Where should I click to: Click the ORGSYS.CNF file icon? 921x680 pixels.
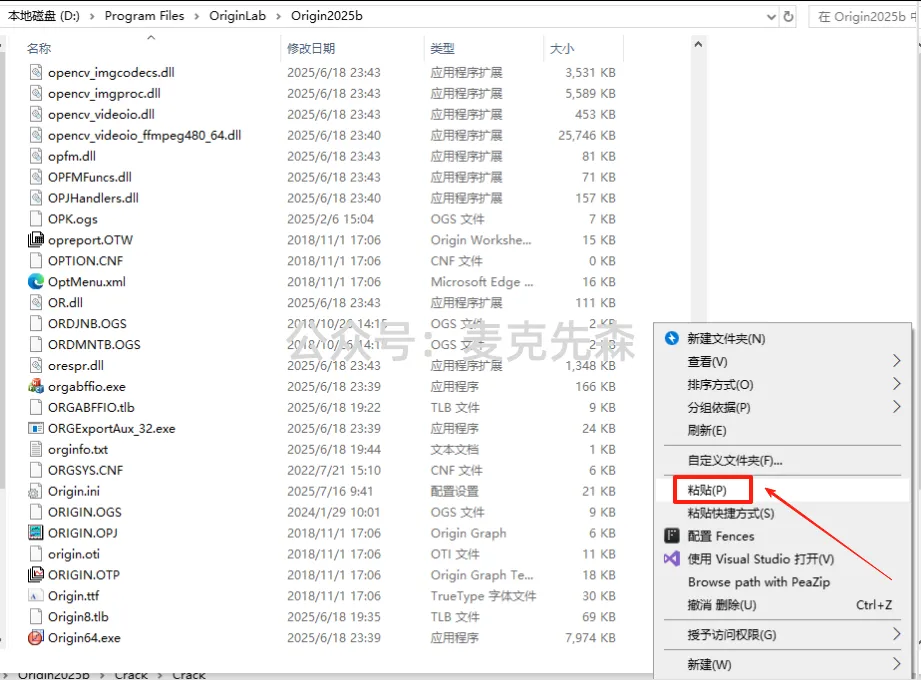click(x=36, y=470)
